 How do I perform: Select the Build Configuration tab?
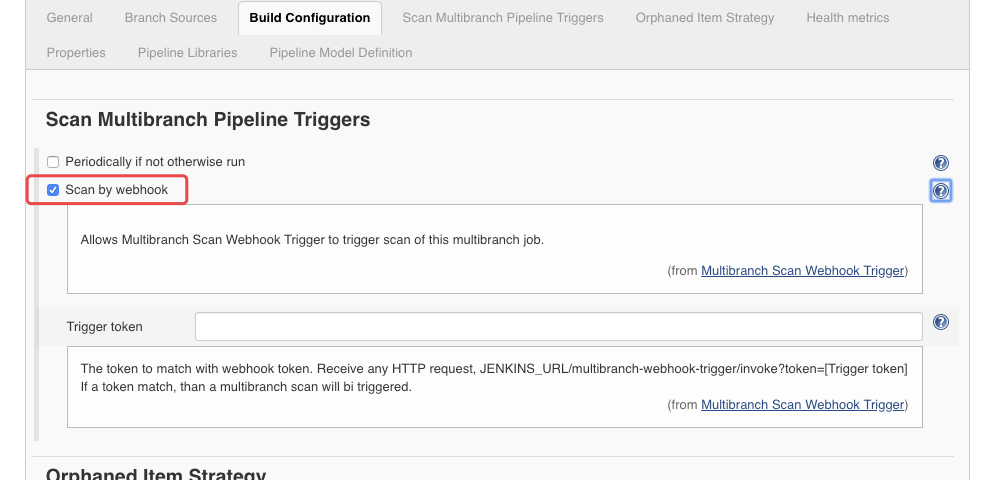[309, 18]
